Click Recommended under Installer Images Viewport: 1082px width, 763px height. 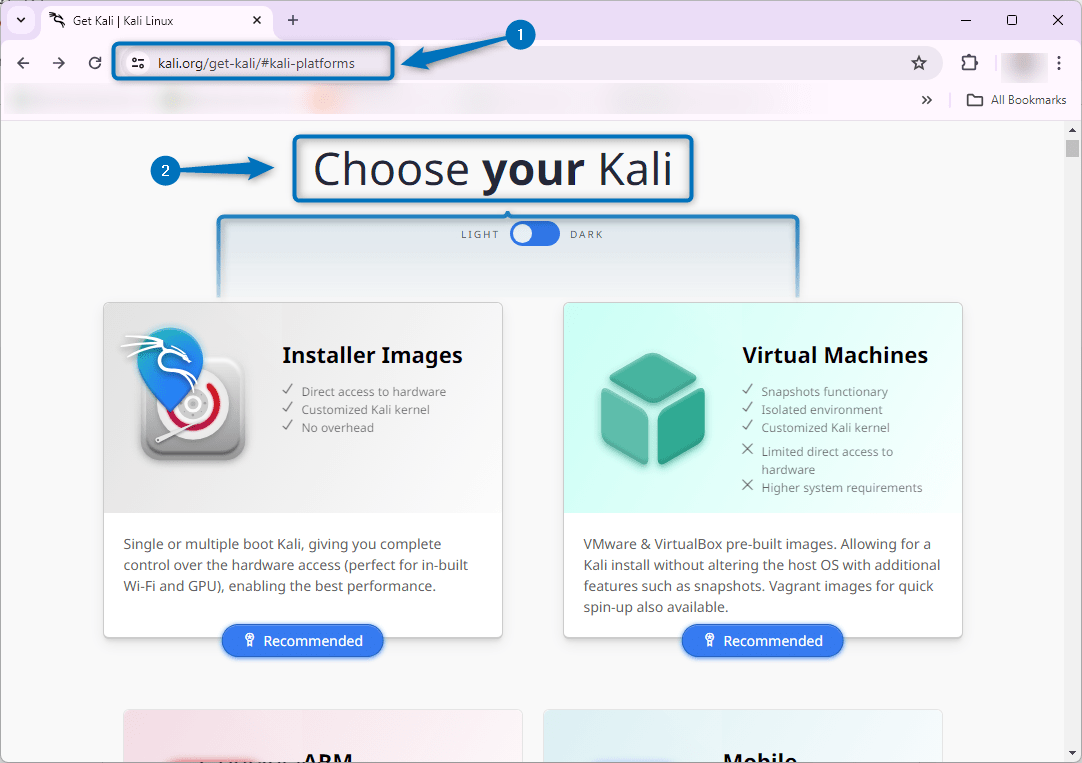302,640
